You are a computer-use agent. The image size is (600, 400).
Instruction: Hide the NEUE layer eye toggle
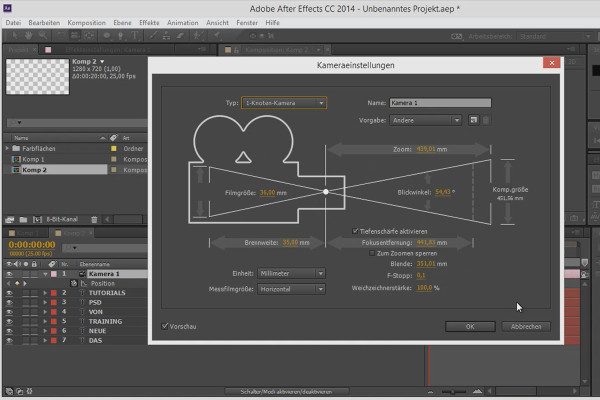(x=9, y=331)
